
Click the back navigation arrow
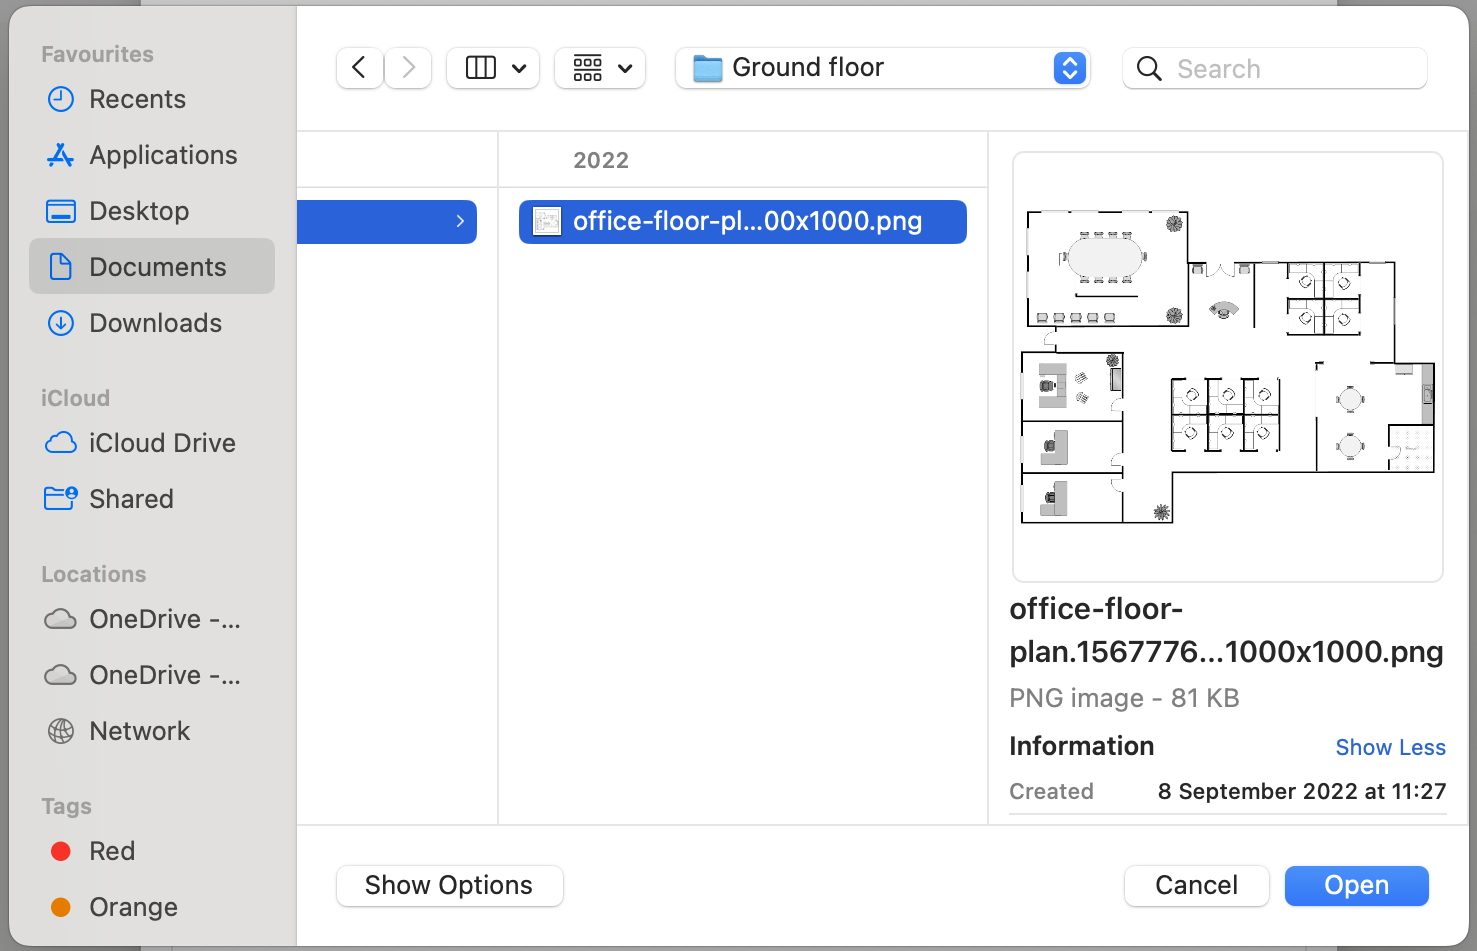(359, 68)
